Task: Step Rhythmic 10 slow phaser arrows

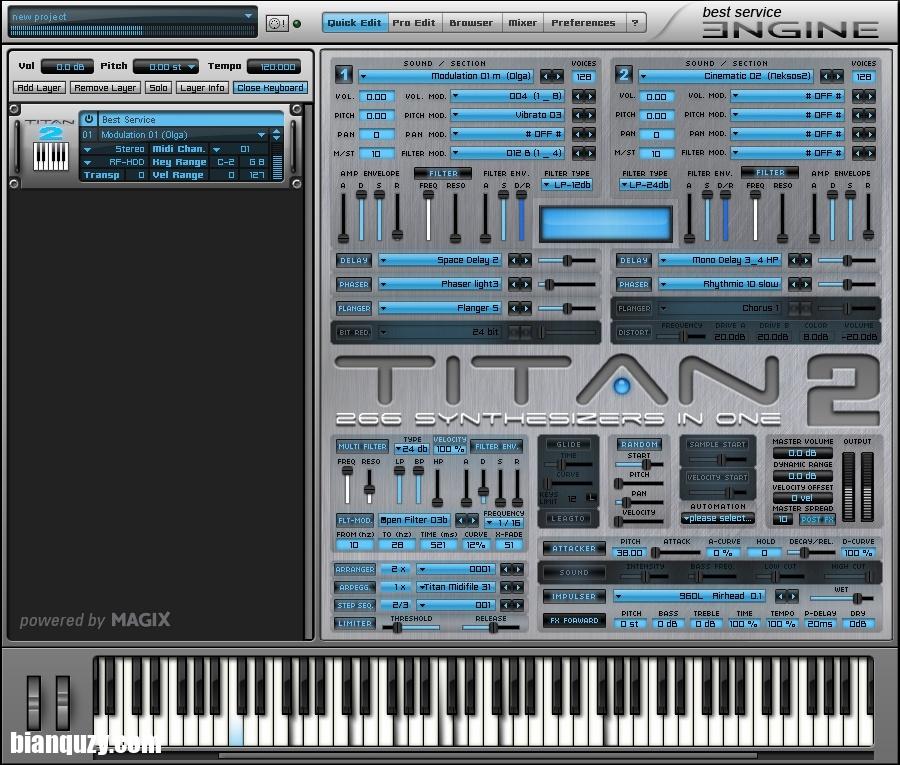Action: click(800, 285)
